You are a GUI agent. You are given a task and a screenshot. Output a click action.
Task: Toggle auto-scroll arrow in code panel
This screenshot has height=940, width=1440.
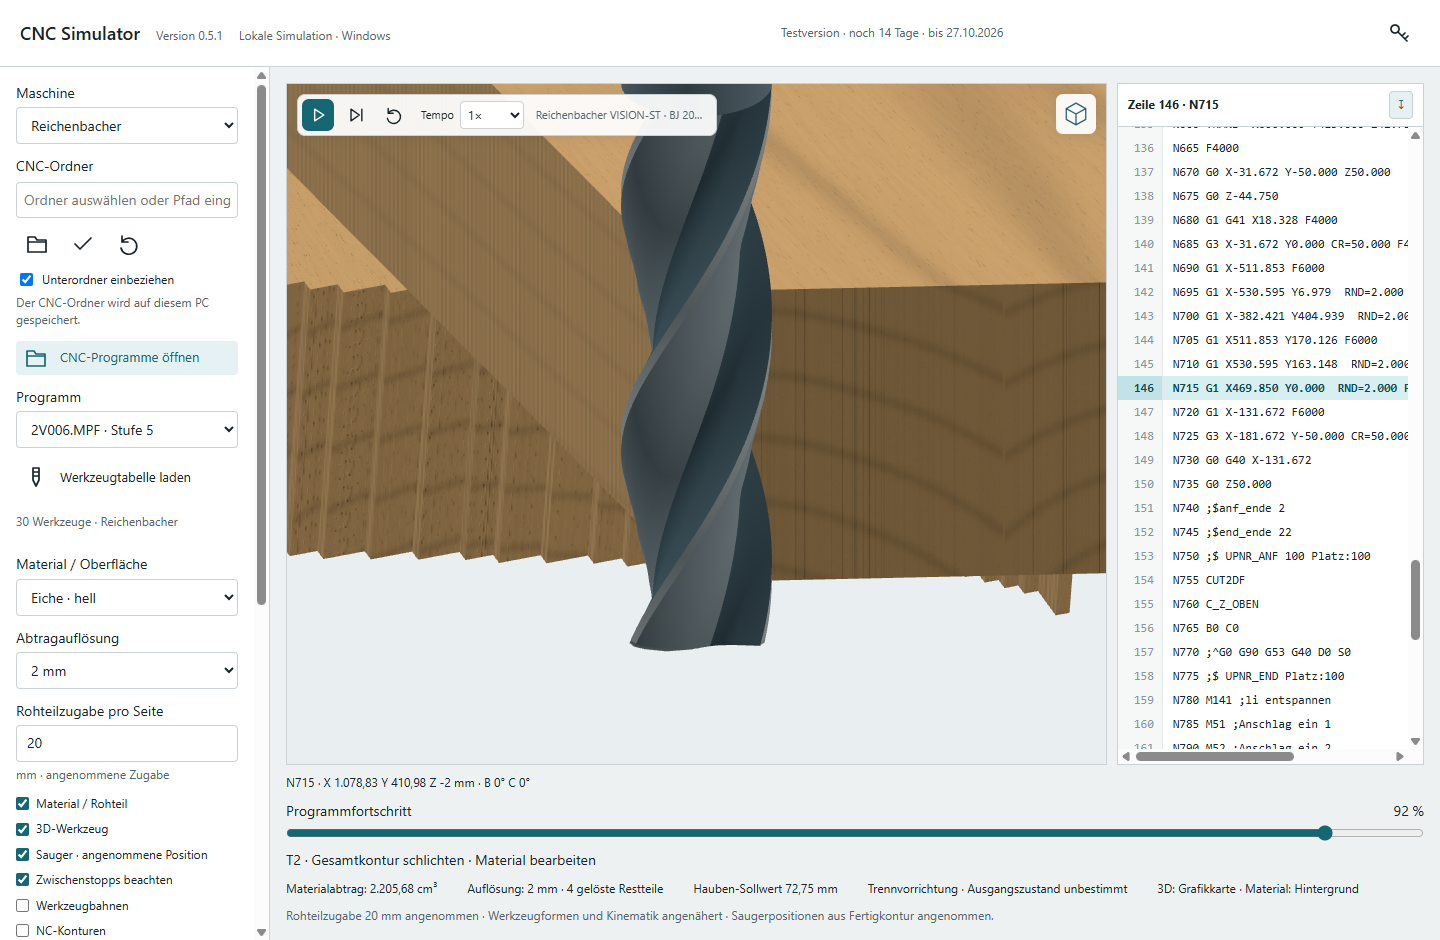pyautogui.click(x=1401, y=104)
